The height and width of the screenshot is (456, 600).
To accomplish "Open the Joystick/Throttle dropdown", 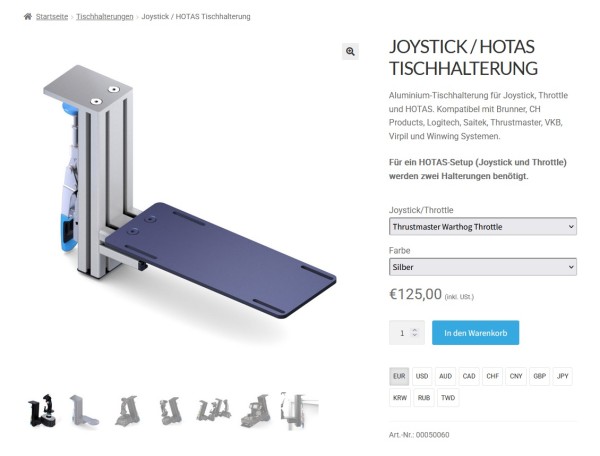I will pos(483,226).
